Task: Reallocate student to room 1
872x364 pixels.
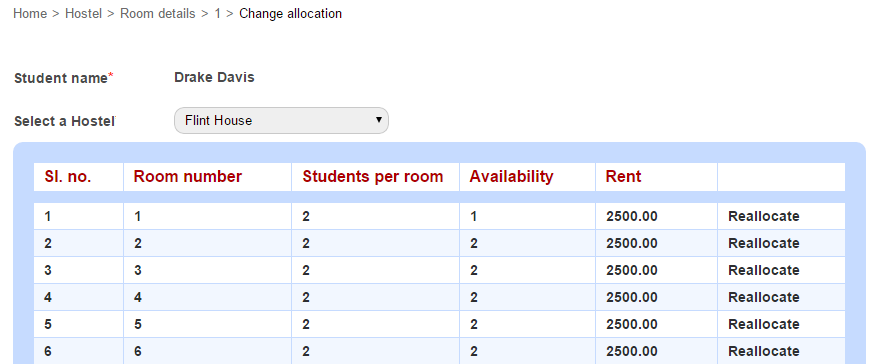Action: [764, 216]
